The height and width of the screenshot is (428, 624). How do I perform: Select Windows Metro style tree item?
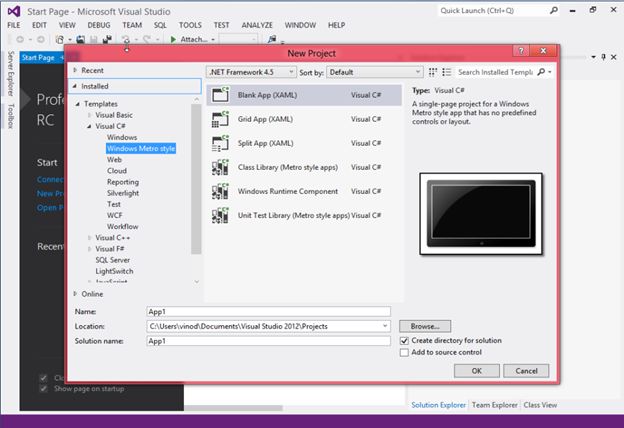click(141, 149)
